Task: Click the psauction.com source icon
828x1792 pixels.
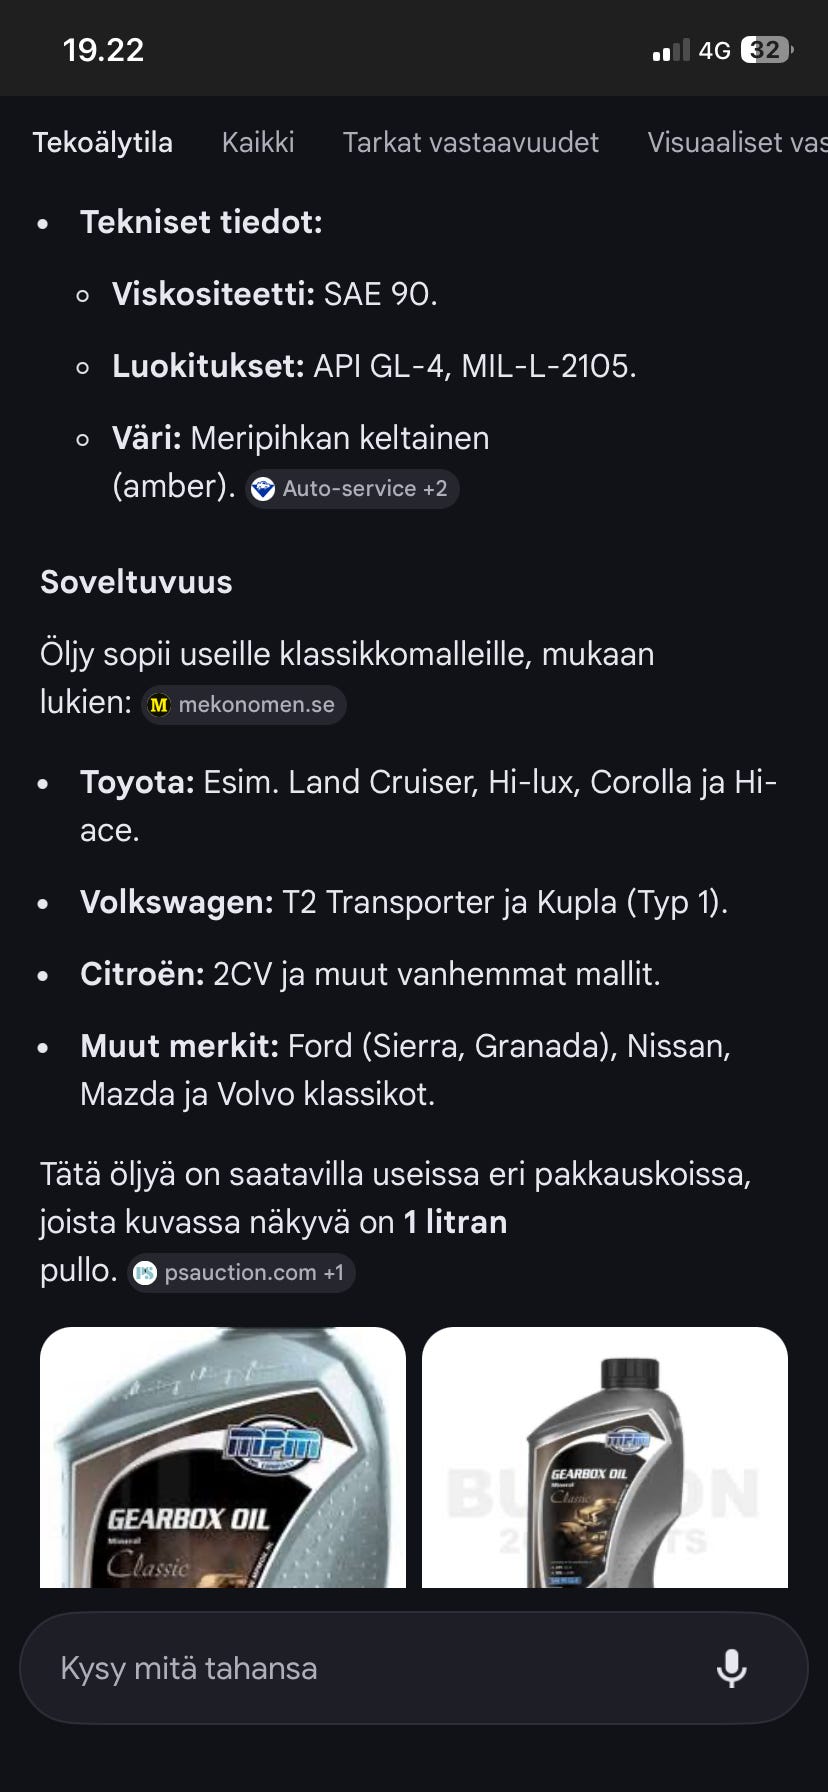Action: pos(146,1272)
